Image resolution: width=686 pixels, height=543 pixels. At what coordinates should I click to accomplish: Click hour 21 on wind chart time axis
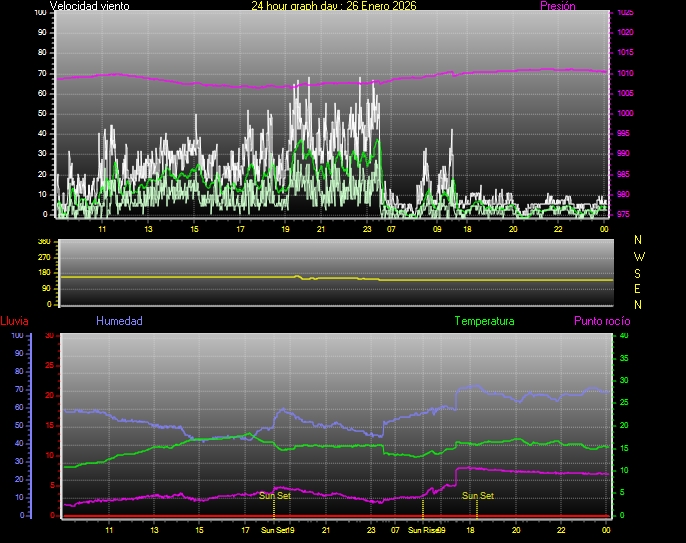pos(321,229)
